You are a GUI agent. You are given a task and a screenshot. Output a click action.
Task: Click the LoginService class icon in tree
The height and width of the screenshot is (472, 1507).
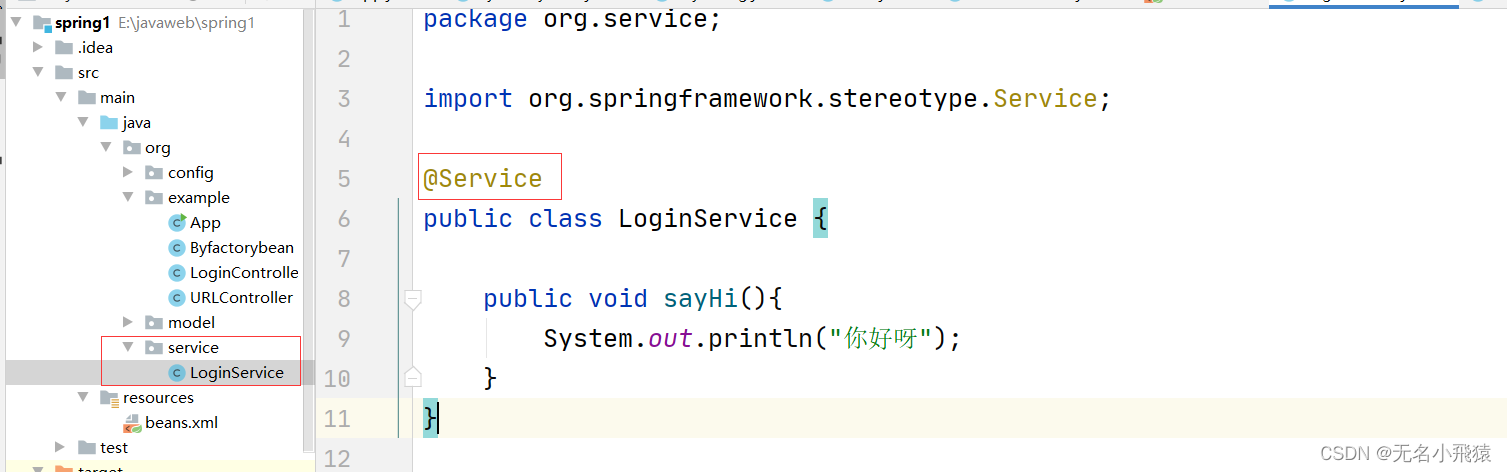[x=177, y=372]
